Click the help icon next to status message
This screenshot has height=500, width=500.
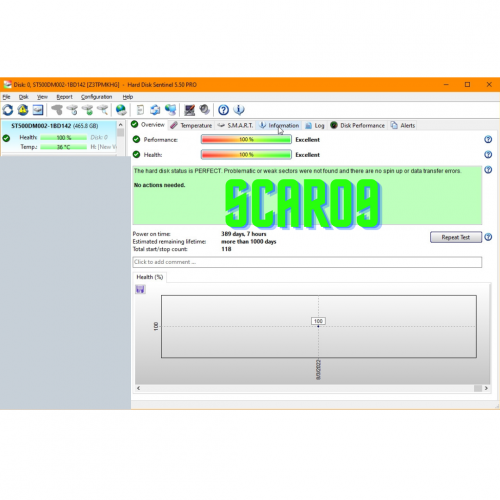pos(488,170)
